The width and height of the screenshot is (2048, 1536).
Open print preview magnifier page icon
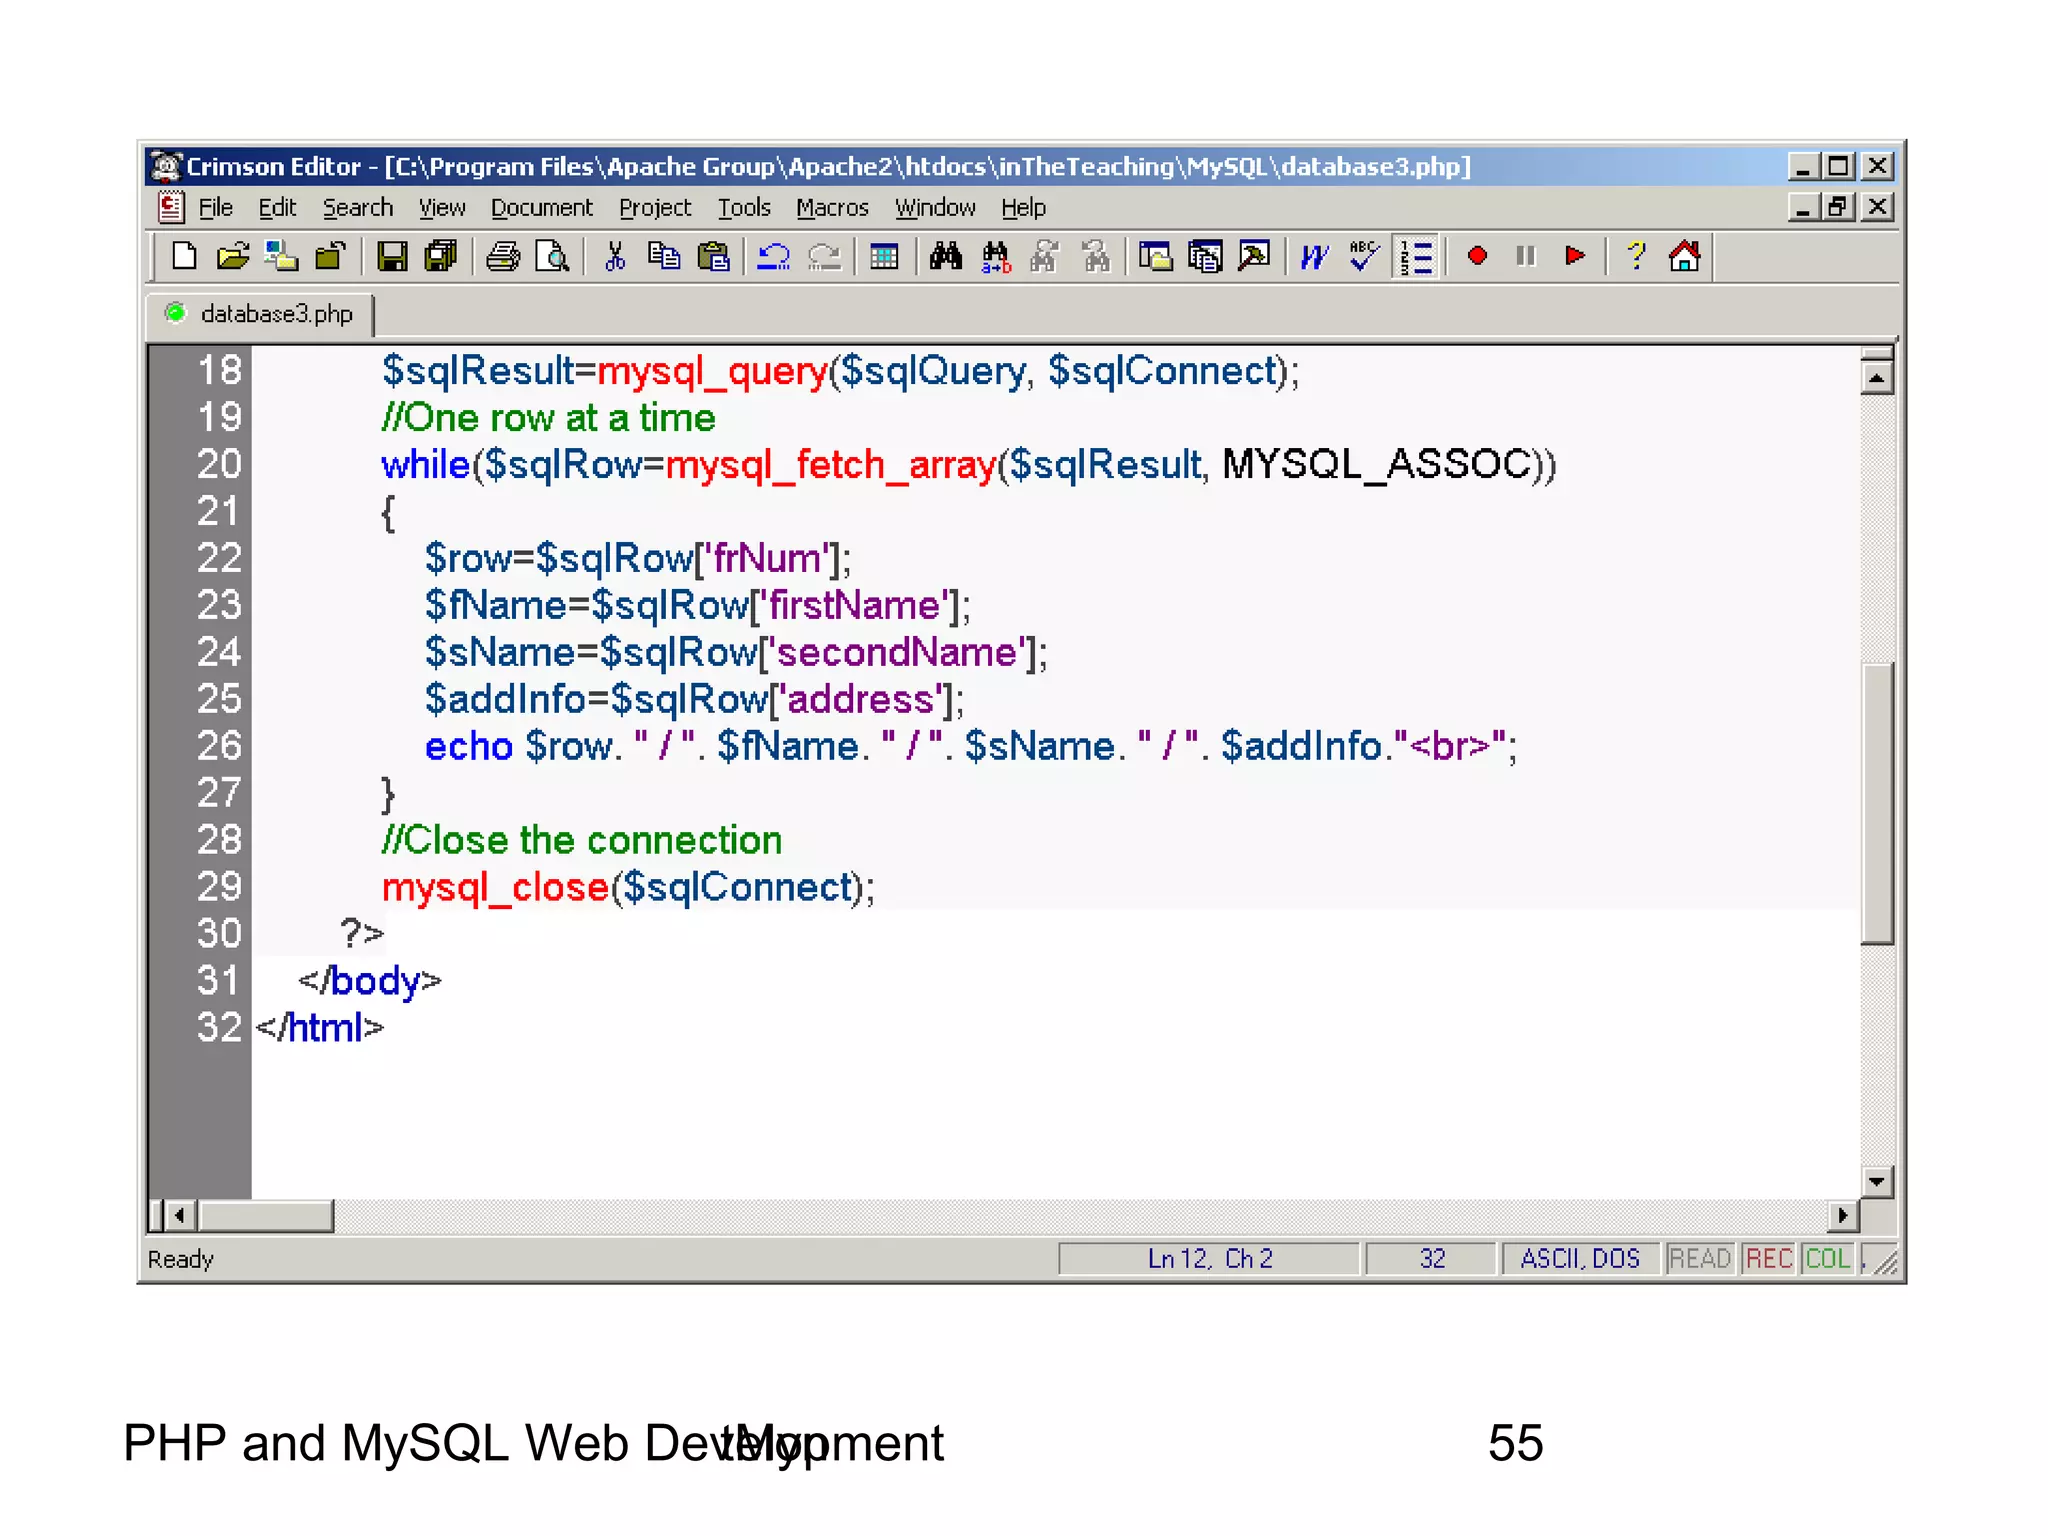point(551,257)
